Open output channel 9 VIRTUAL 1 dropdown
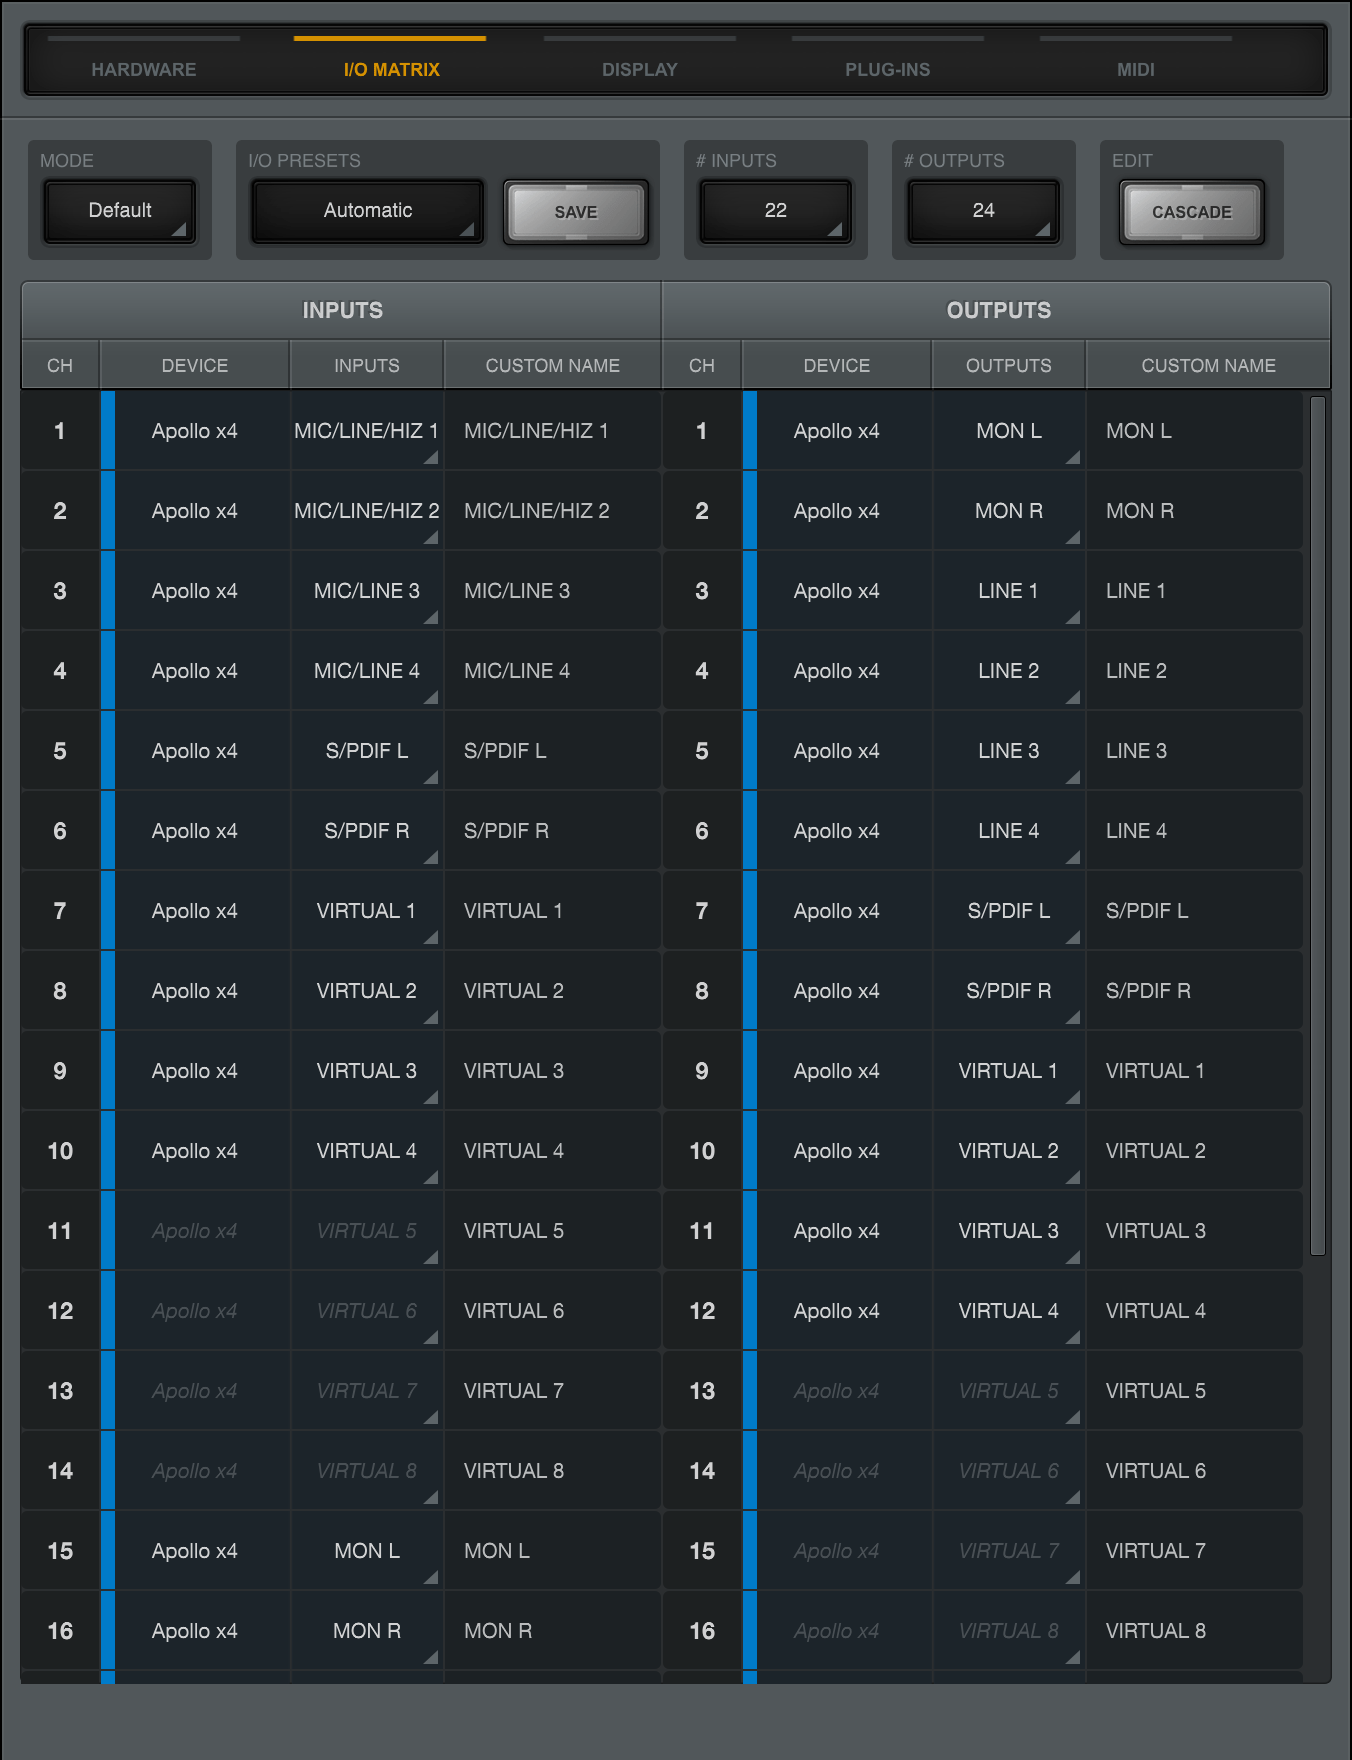Image resolution: width=1352 pixels, height=1760 pixels. point(1009,1071)
